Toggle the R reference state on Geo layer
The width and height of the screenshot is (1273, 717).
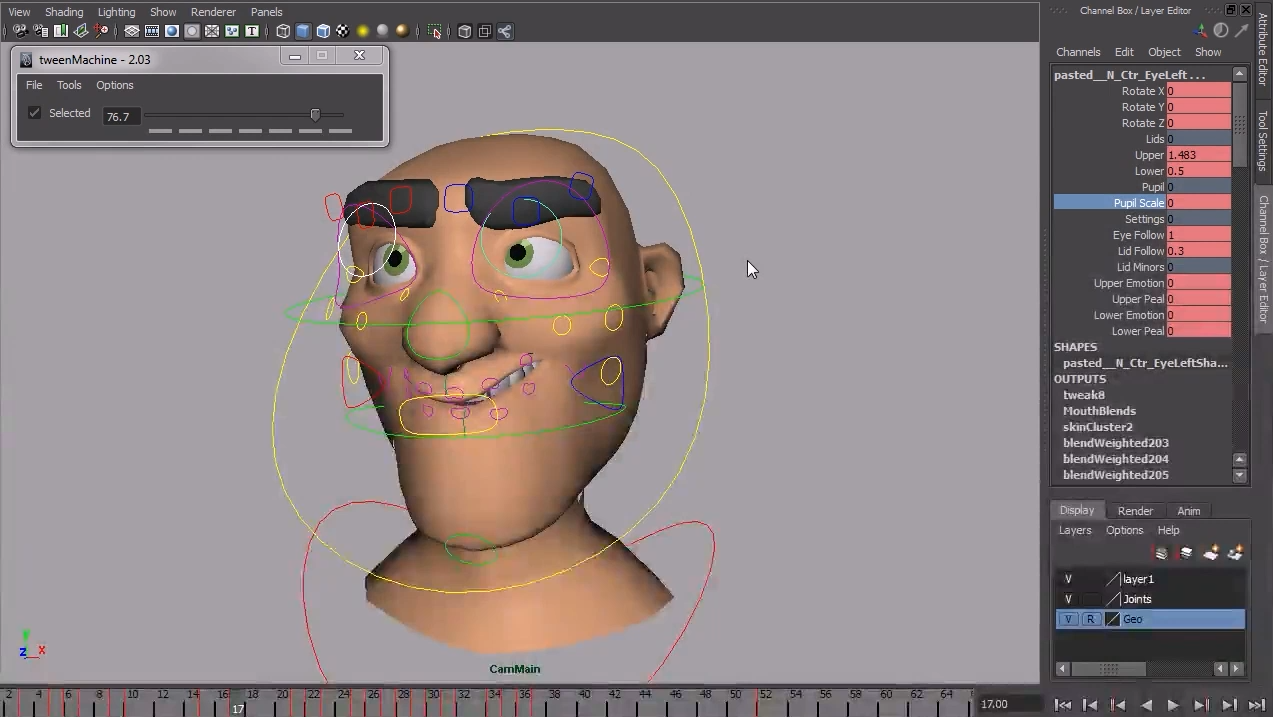coord(1090,619)
